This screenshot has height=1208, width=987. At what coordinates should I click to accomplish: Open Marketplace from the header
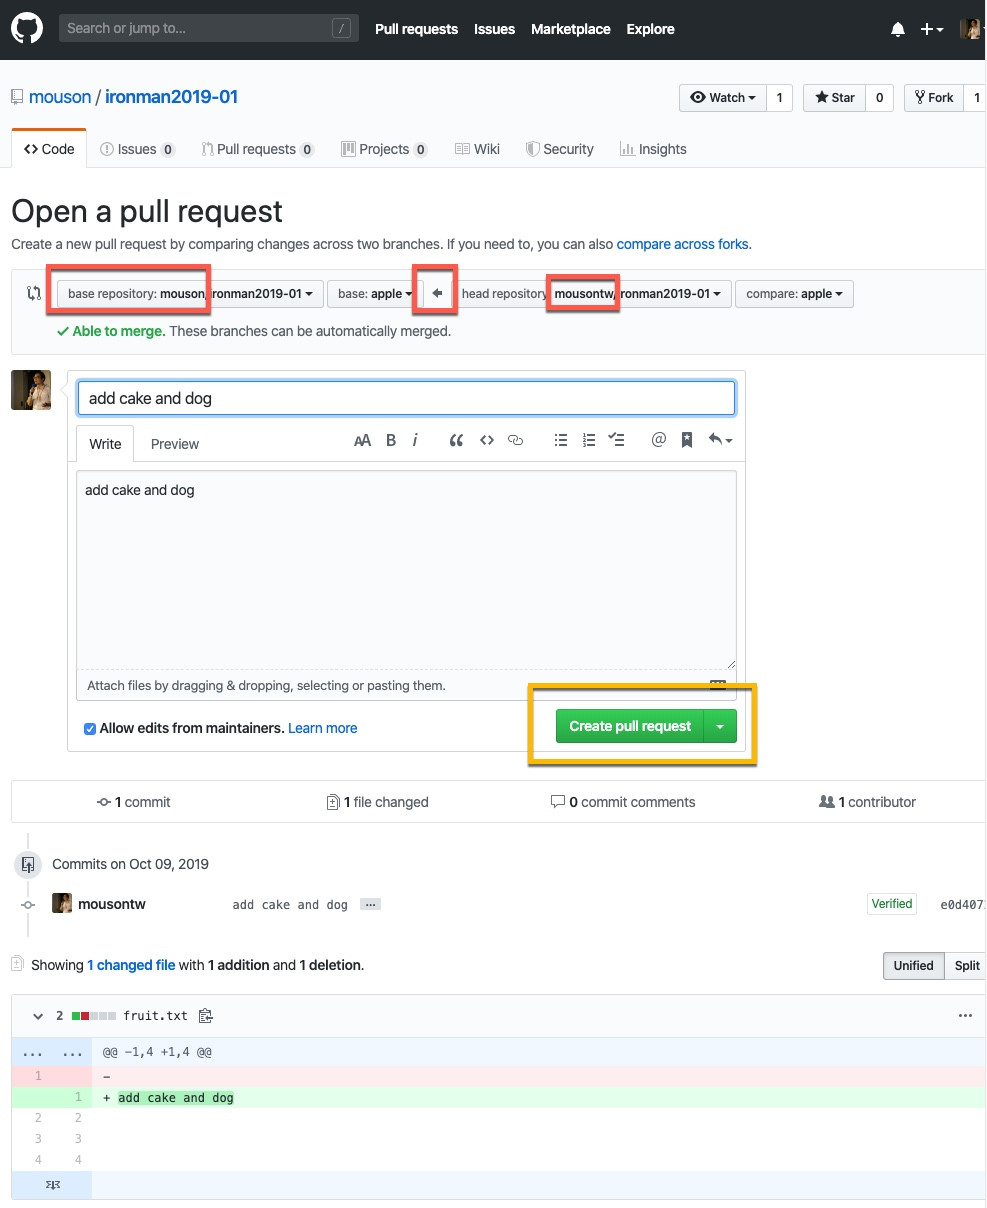tap(571, 29)
